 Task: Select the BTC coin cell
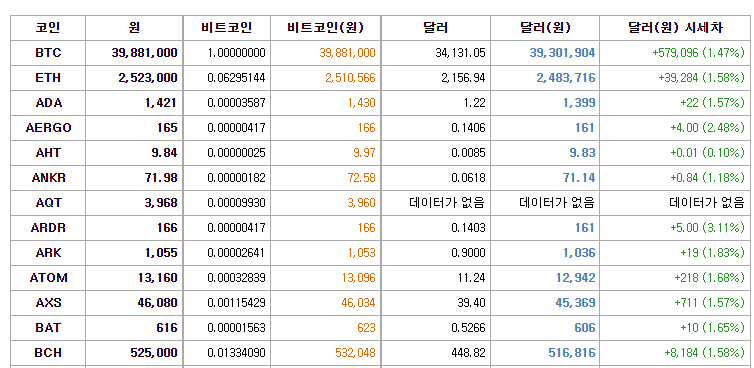48,53
